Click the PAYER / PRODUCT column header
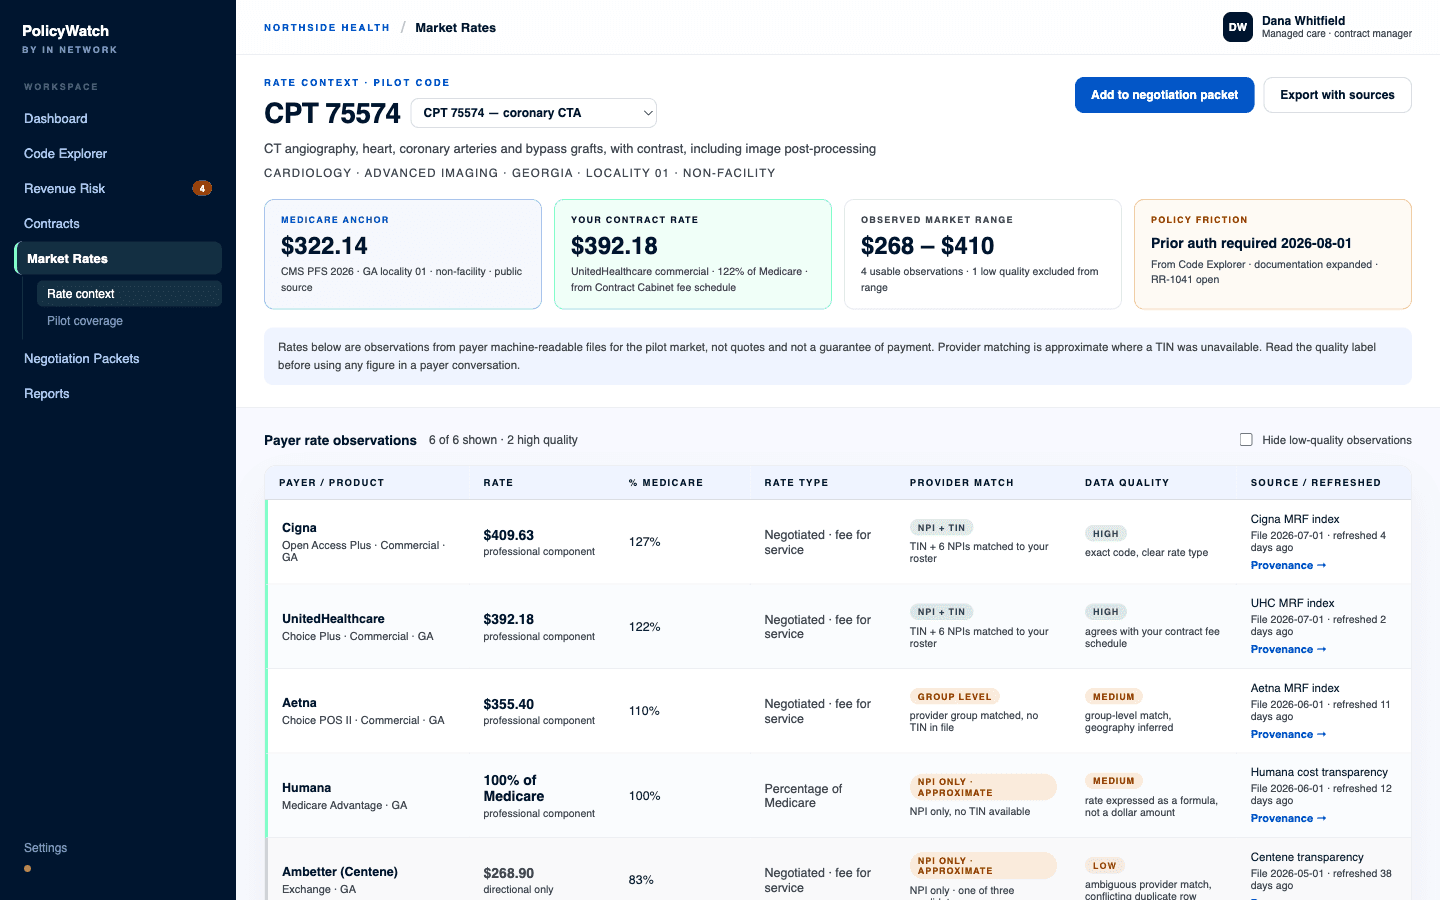Image resolution: width=1440 pixels, height=900 pixels. point(332,482)
